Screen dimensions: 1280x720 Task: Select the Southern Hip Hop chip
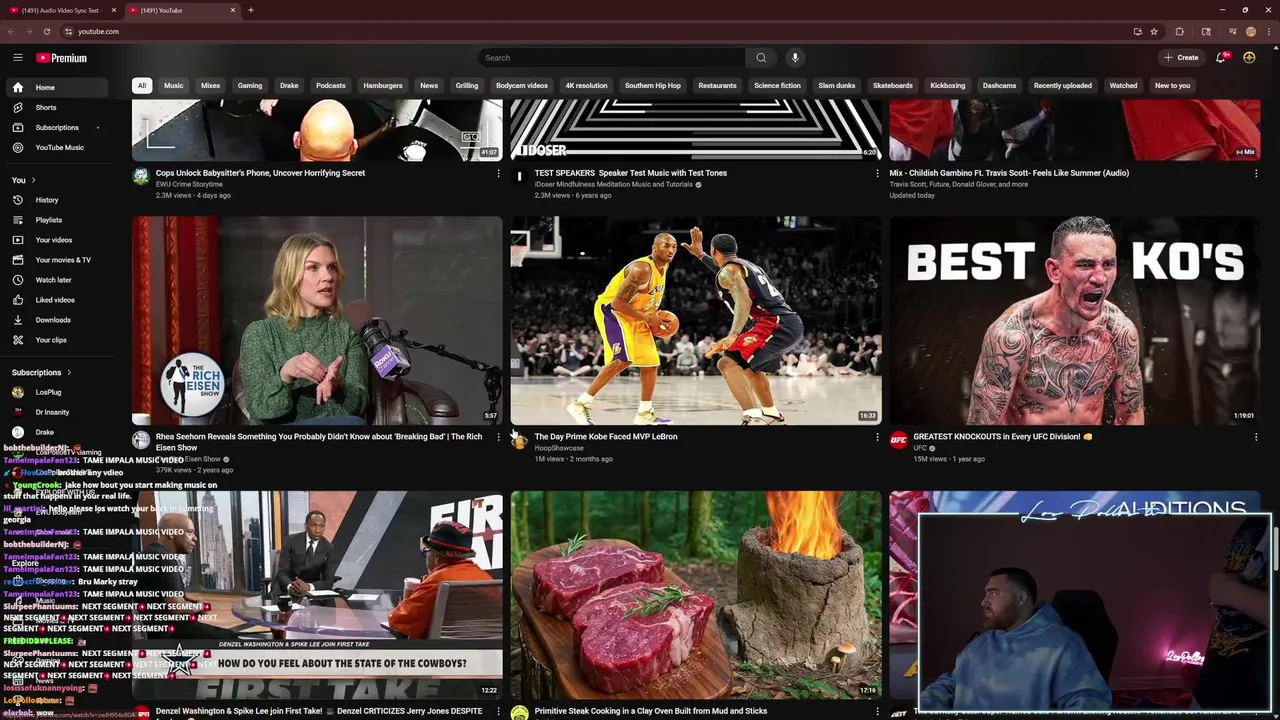(653, 86)
